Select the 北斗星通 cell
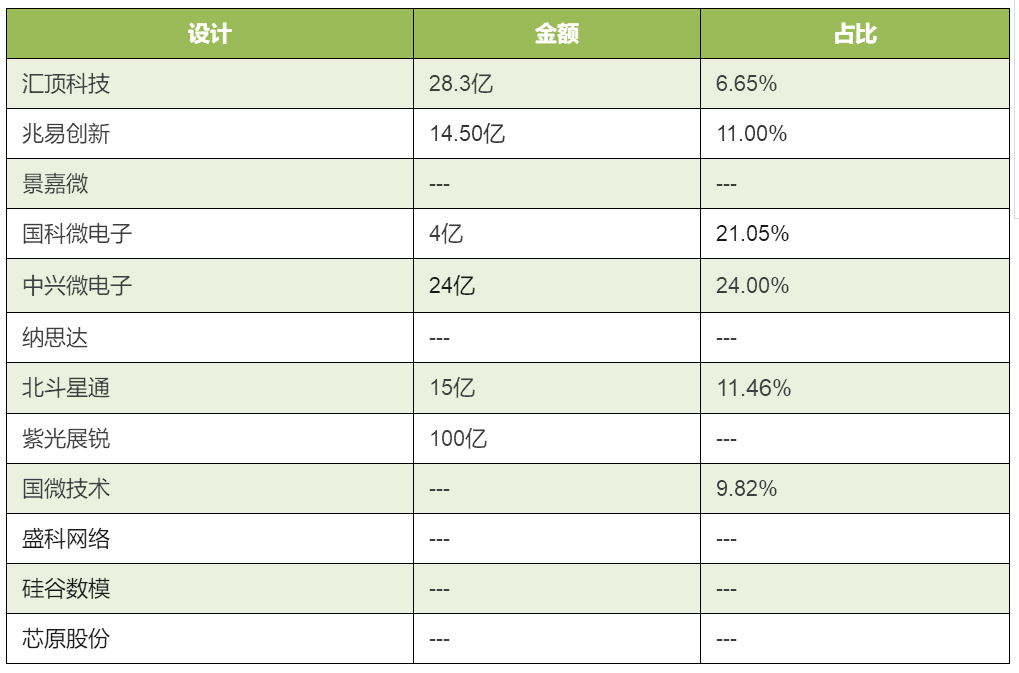 (210, 388)
